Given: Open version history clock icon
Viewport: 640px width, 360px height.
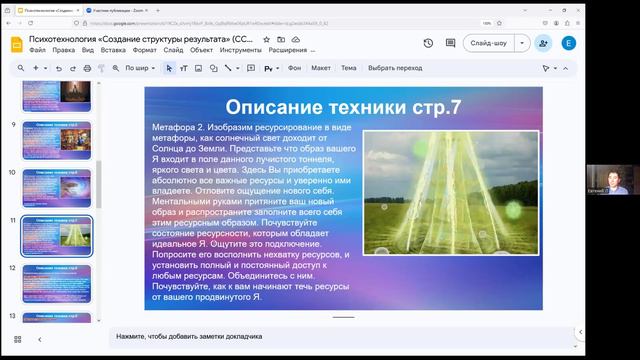Looking at the screenshot, I should pos(428,43).
